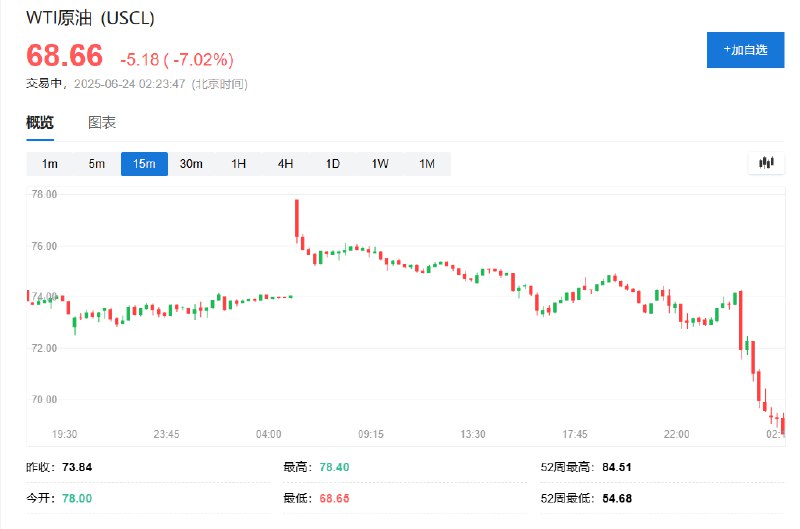Click the 52周最低 value 54.68
Viewport: 800px width, 529px height.
(x=617, y=498)
